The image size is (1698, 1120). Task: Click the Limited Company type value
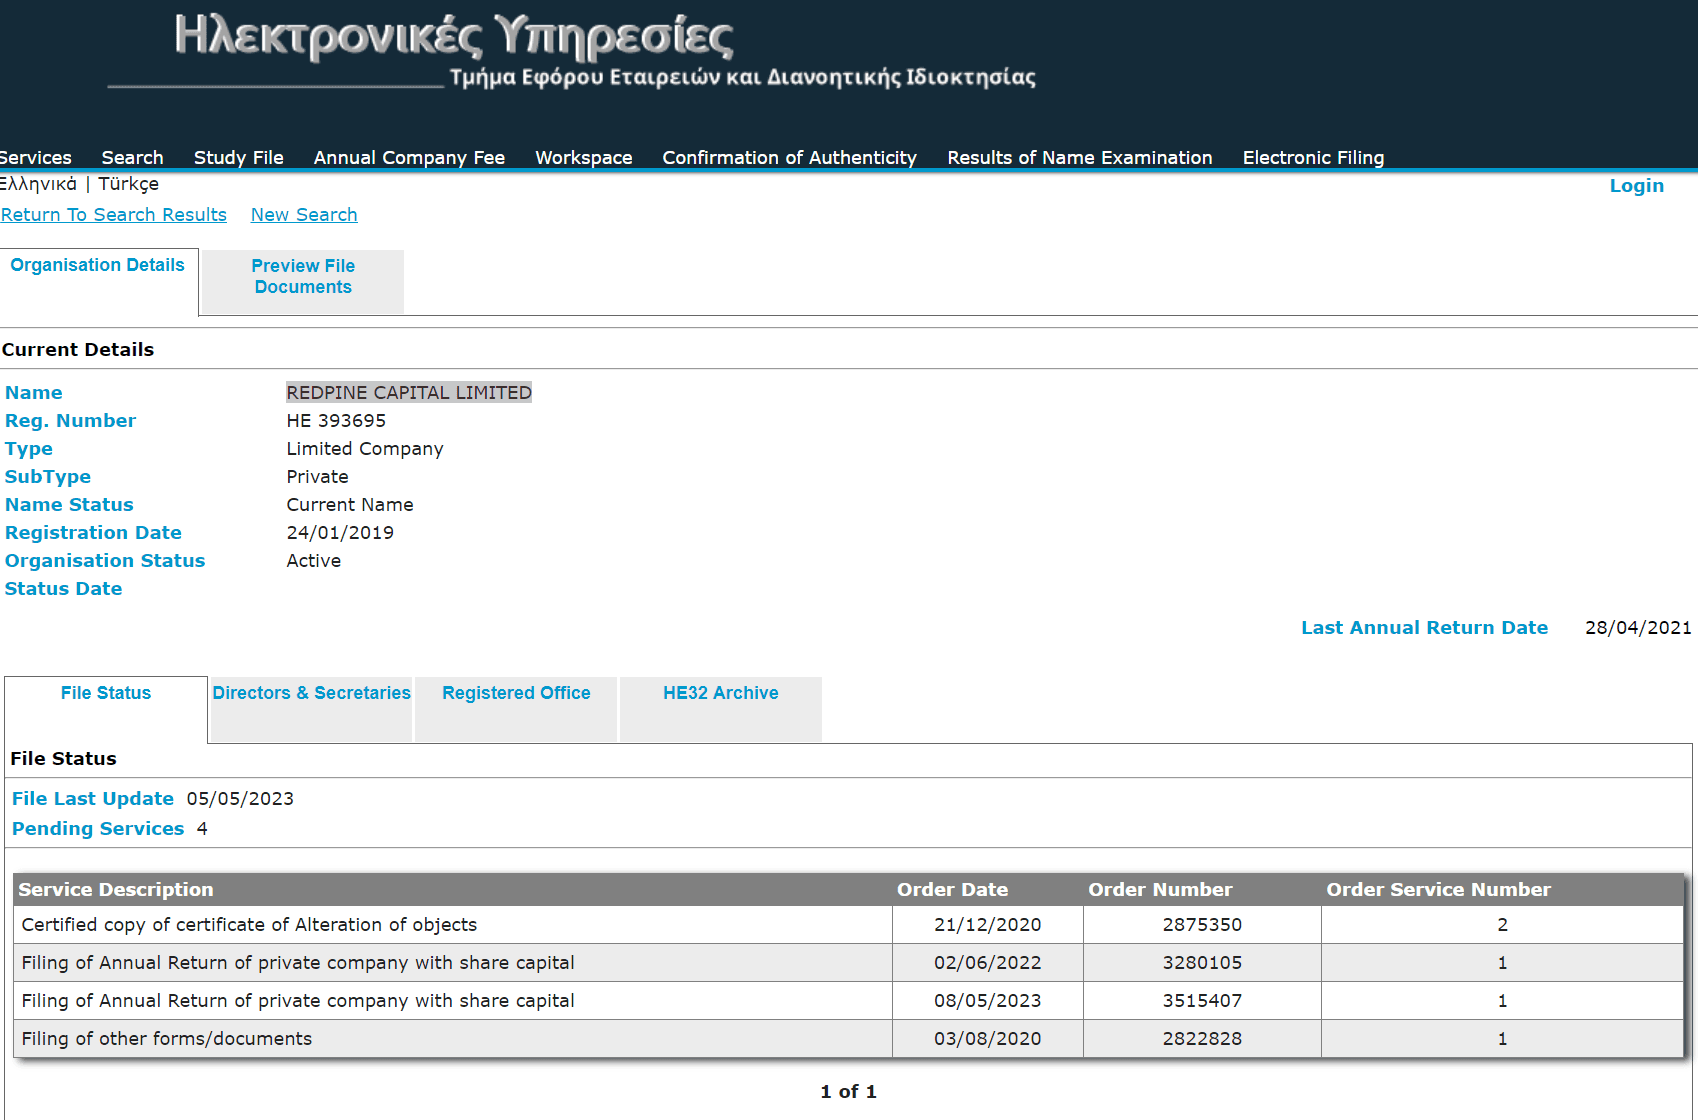(365, 449)
